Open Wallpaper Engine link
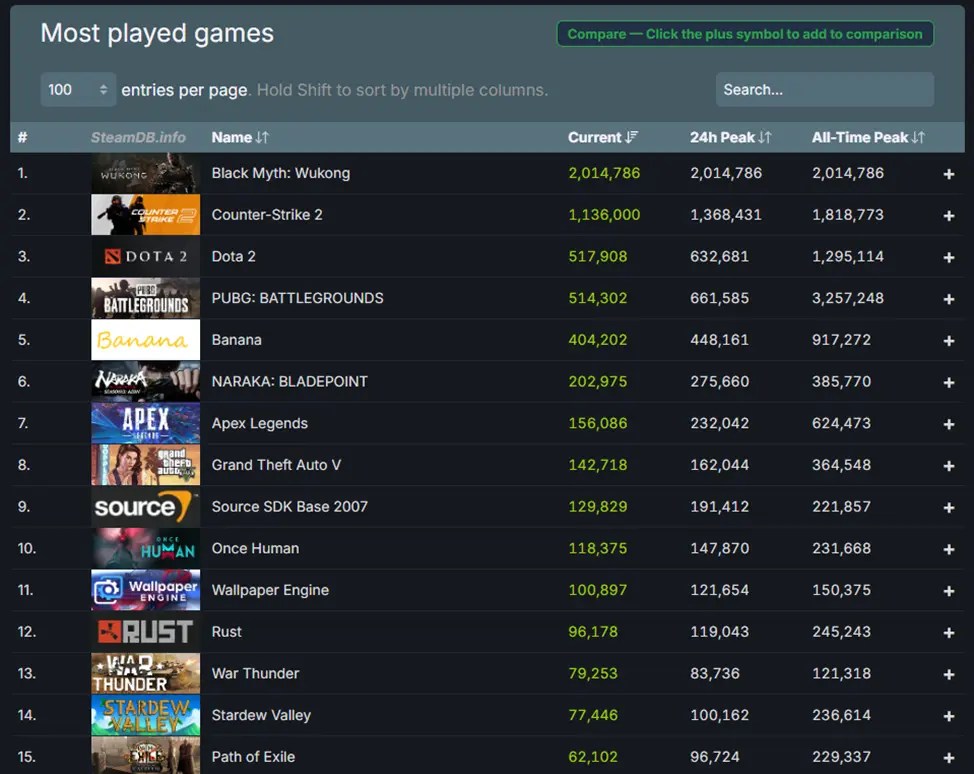Screen dimensions: 974x774 click(x=270, y=590)
